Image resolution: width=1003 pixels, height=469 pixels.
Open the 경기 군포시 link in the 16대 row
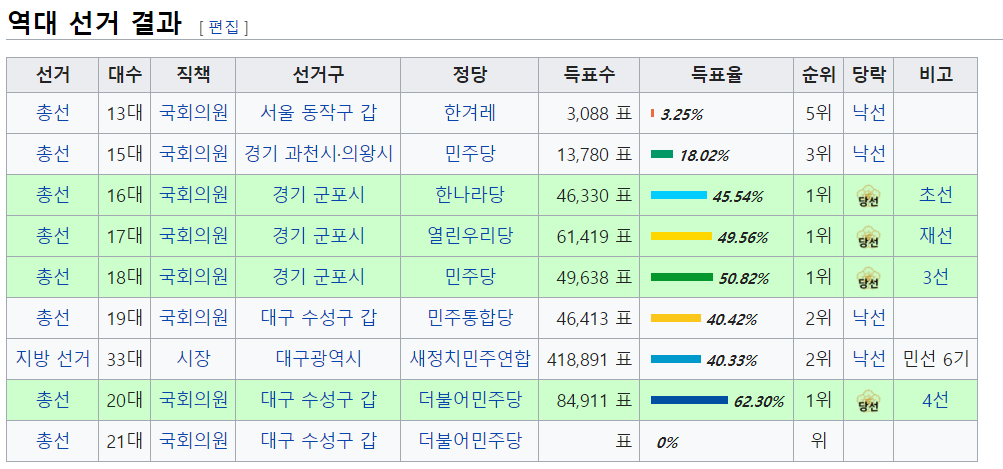pos(318,195)
